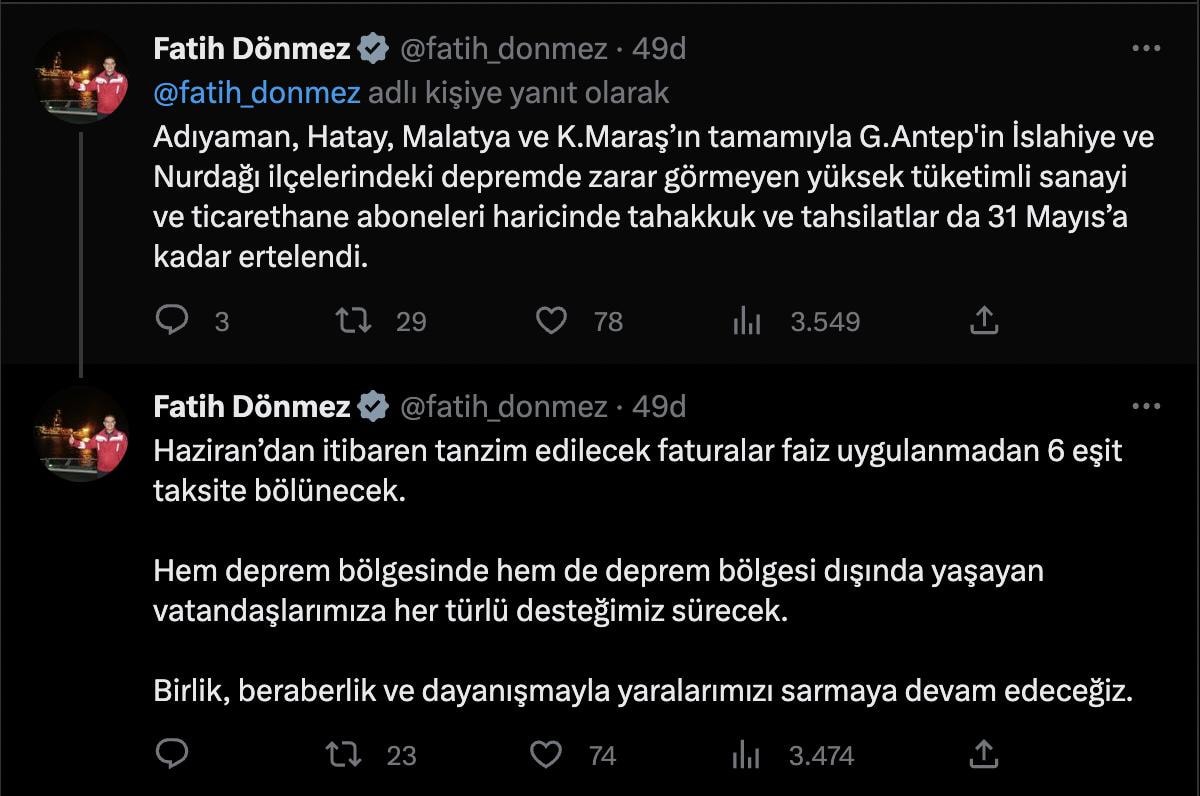Open the first tweet's profile avatar
This screenshot has height=796, width=1200.
[x=81, y=76]
